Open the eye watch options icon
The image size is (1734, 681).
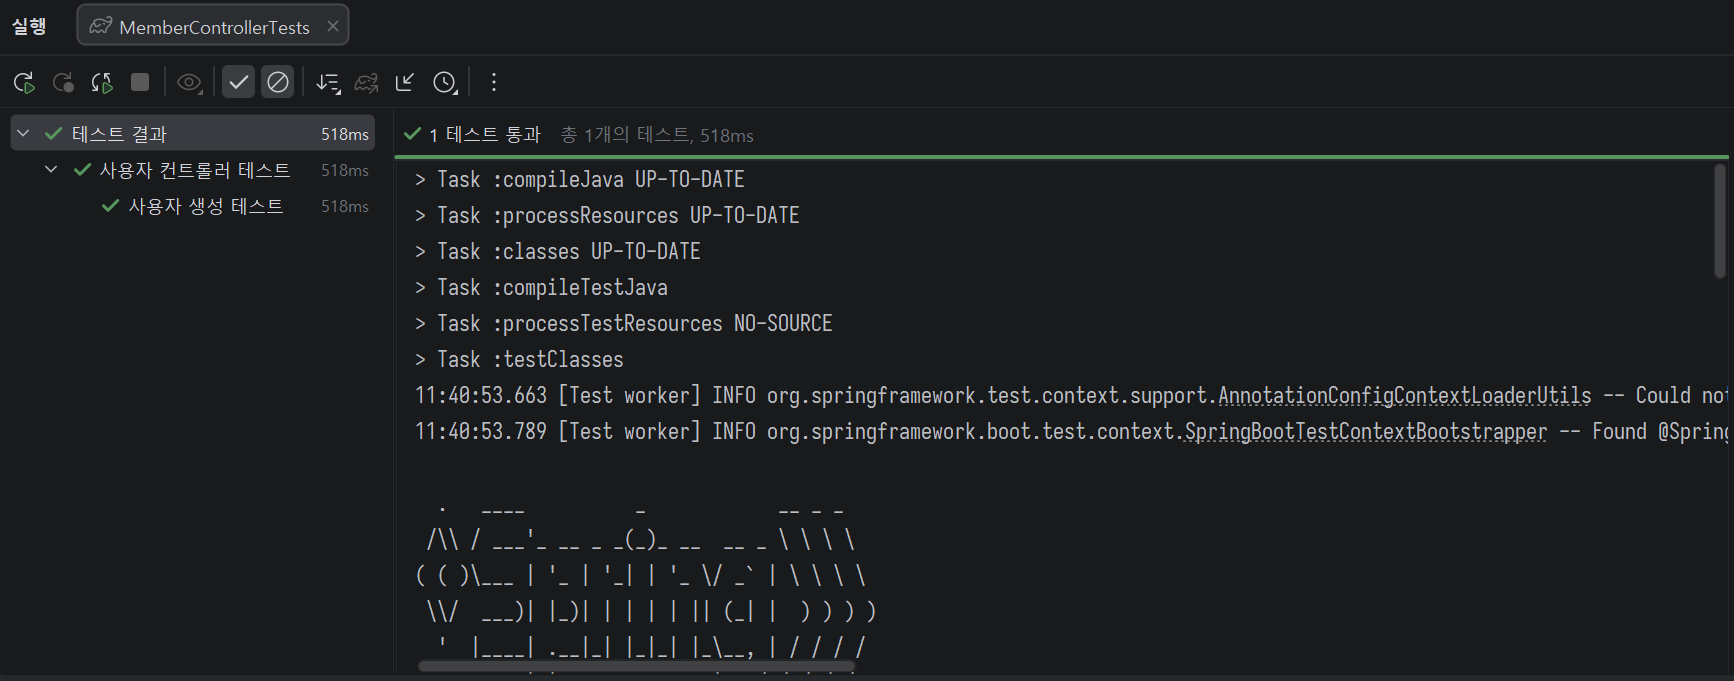(x=189, y=82)
